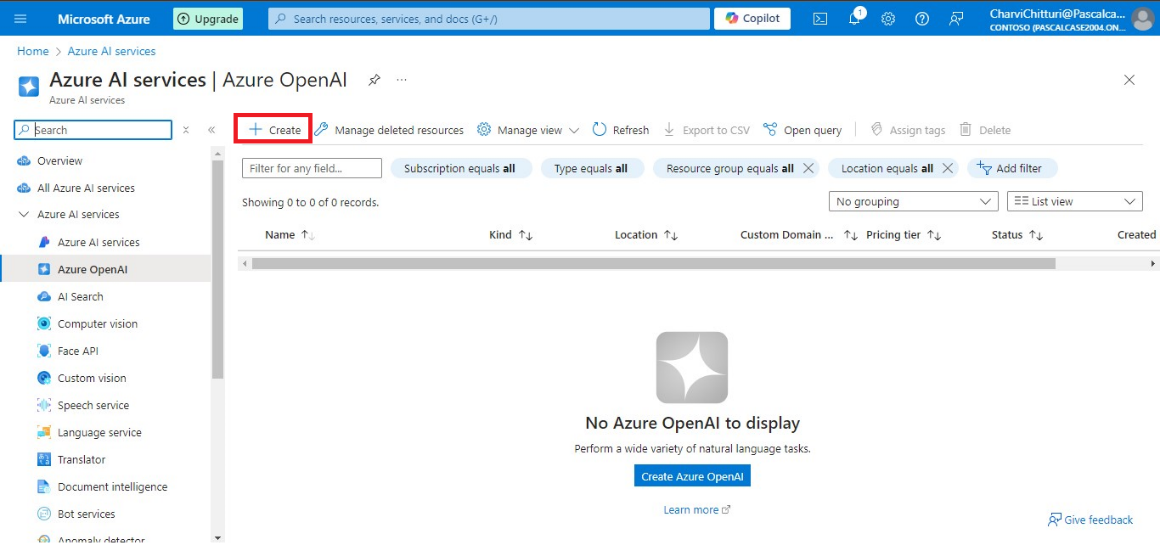Open the Azure portal hamburger menu

tap(21, 19)
